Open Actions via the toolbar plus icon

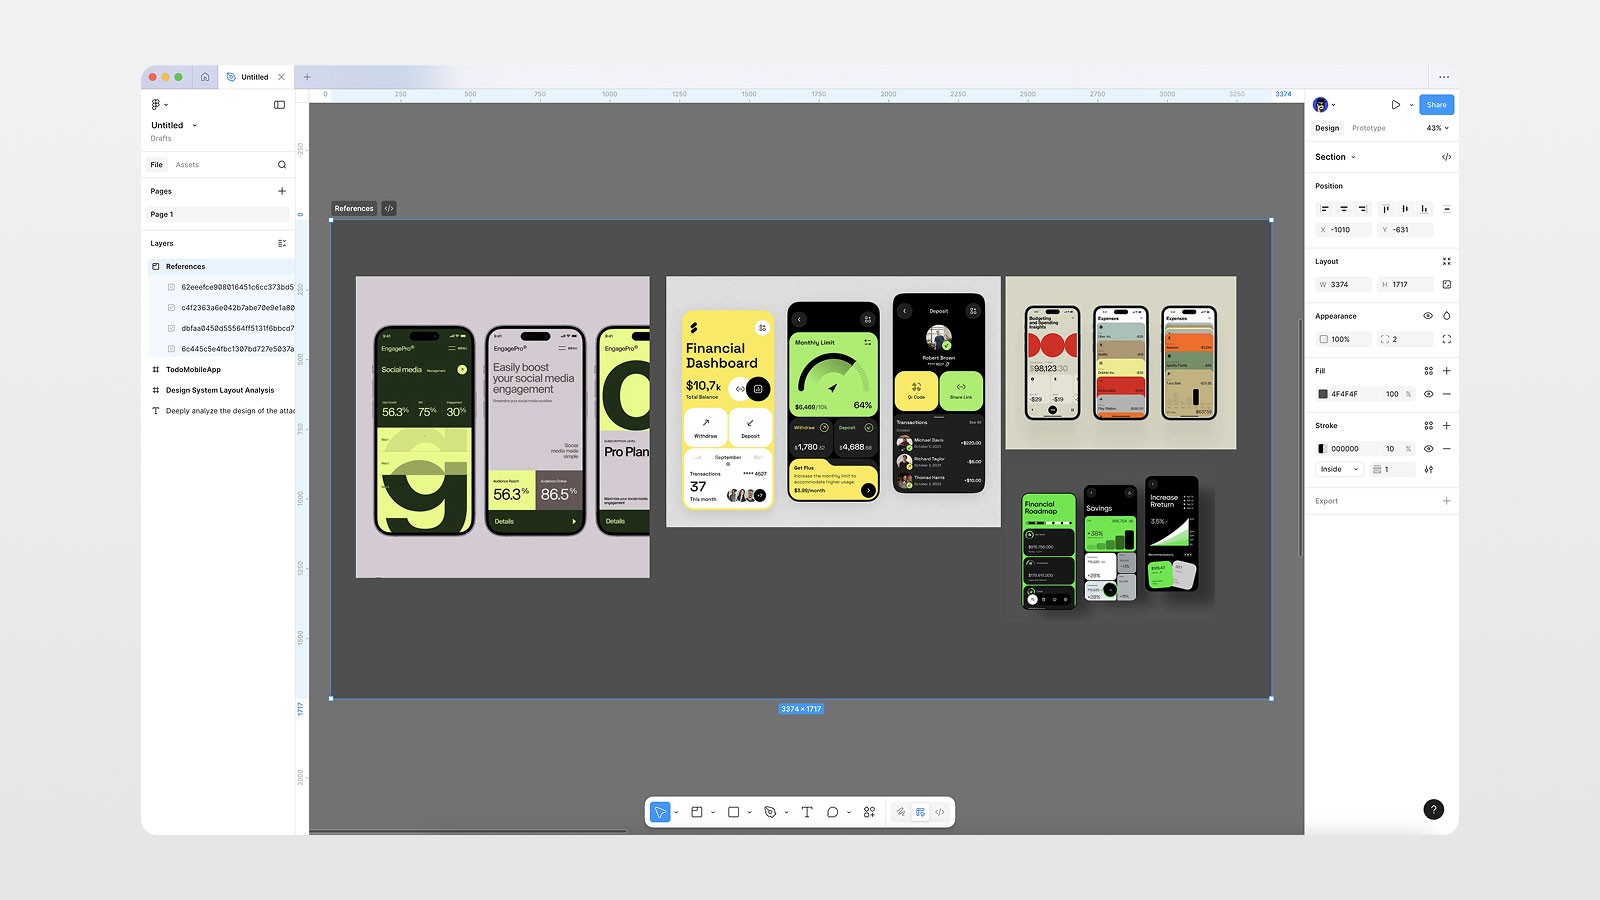click(x=868, y=812)
